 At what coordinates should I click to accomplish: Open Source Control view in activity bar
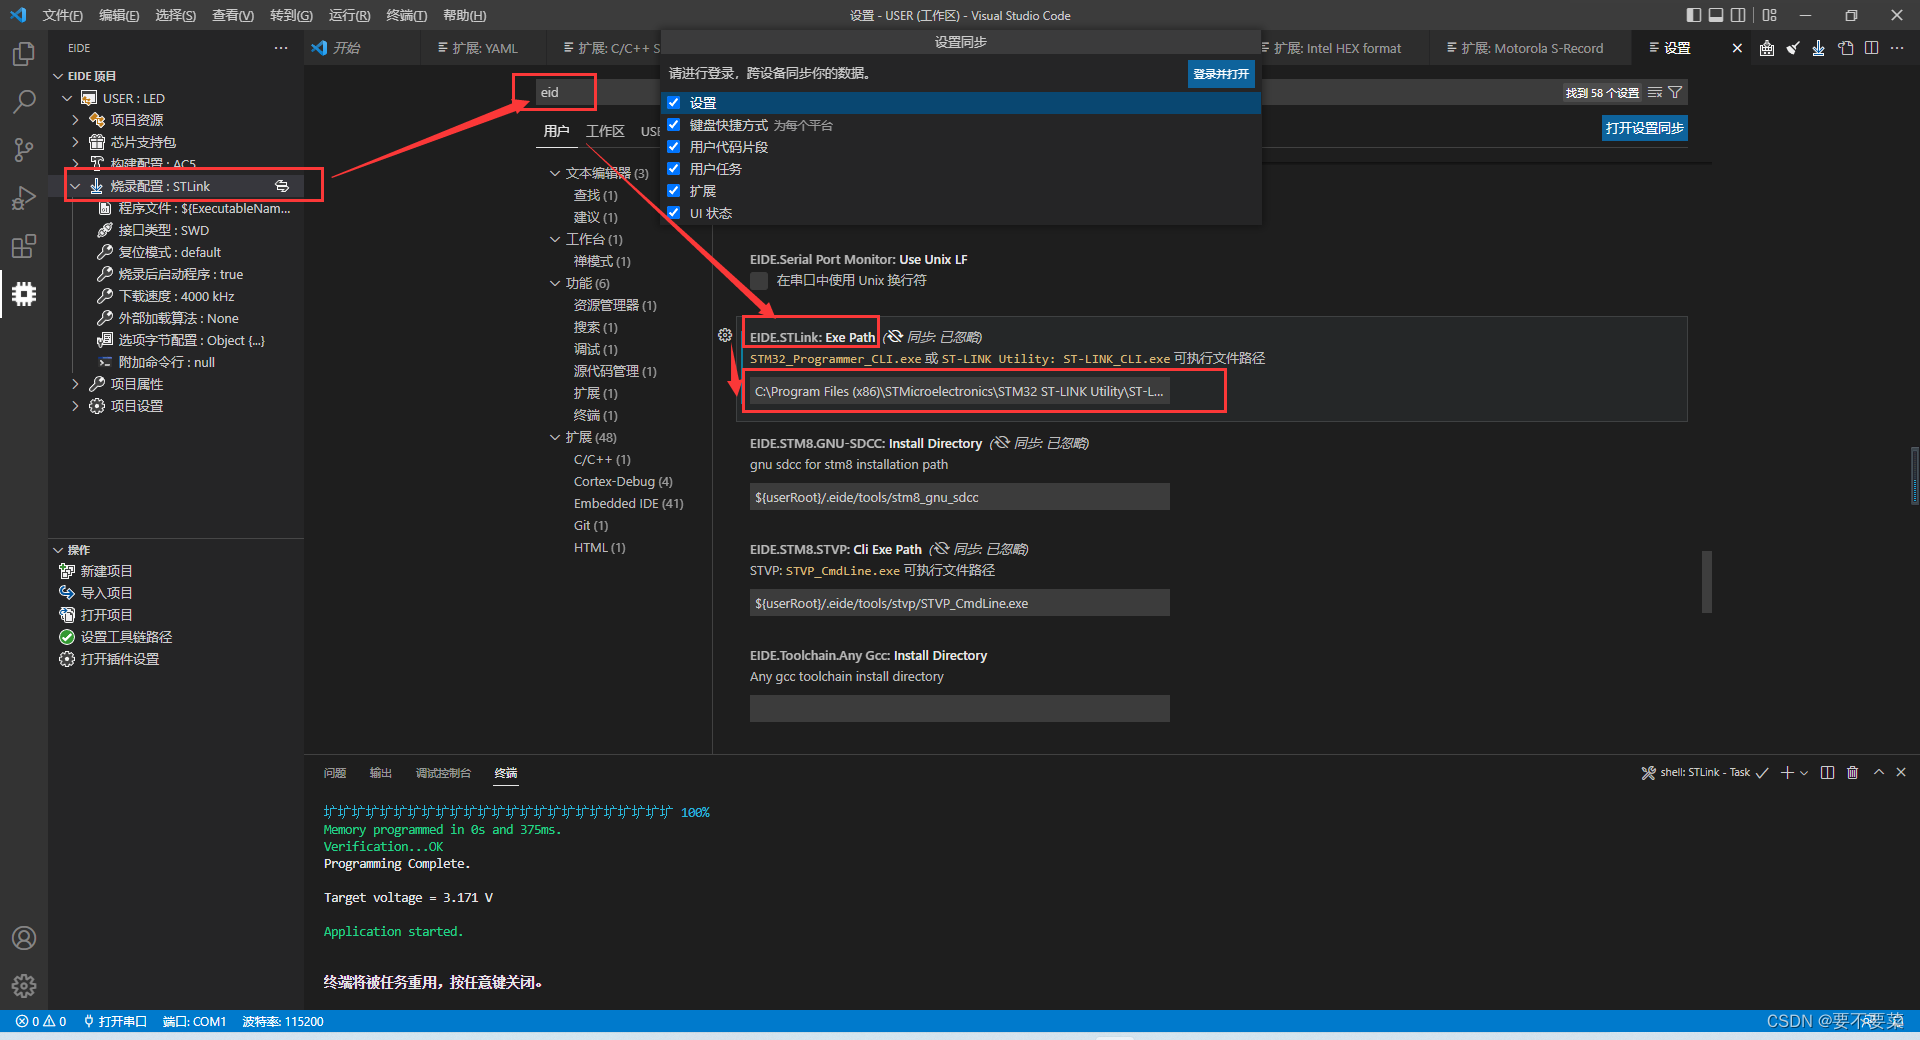[x=24, y=150]
